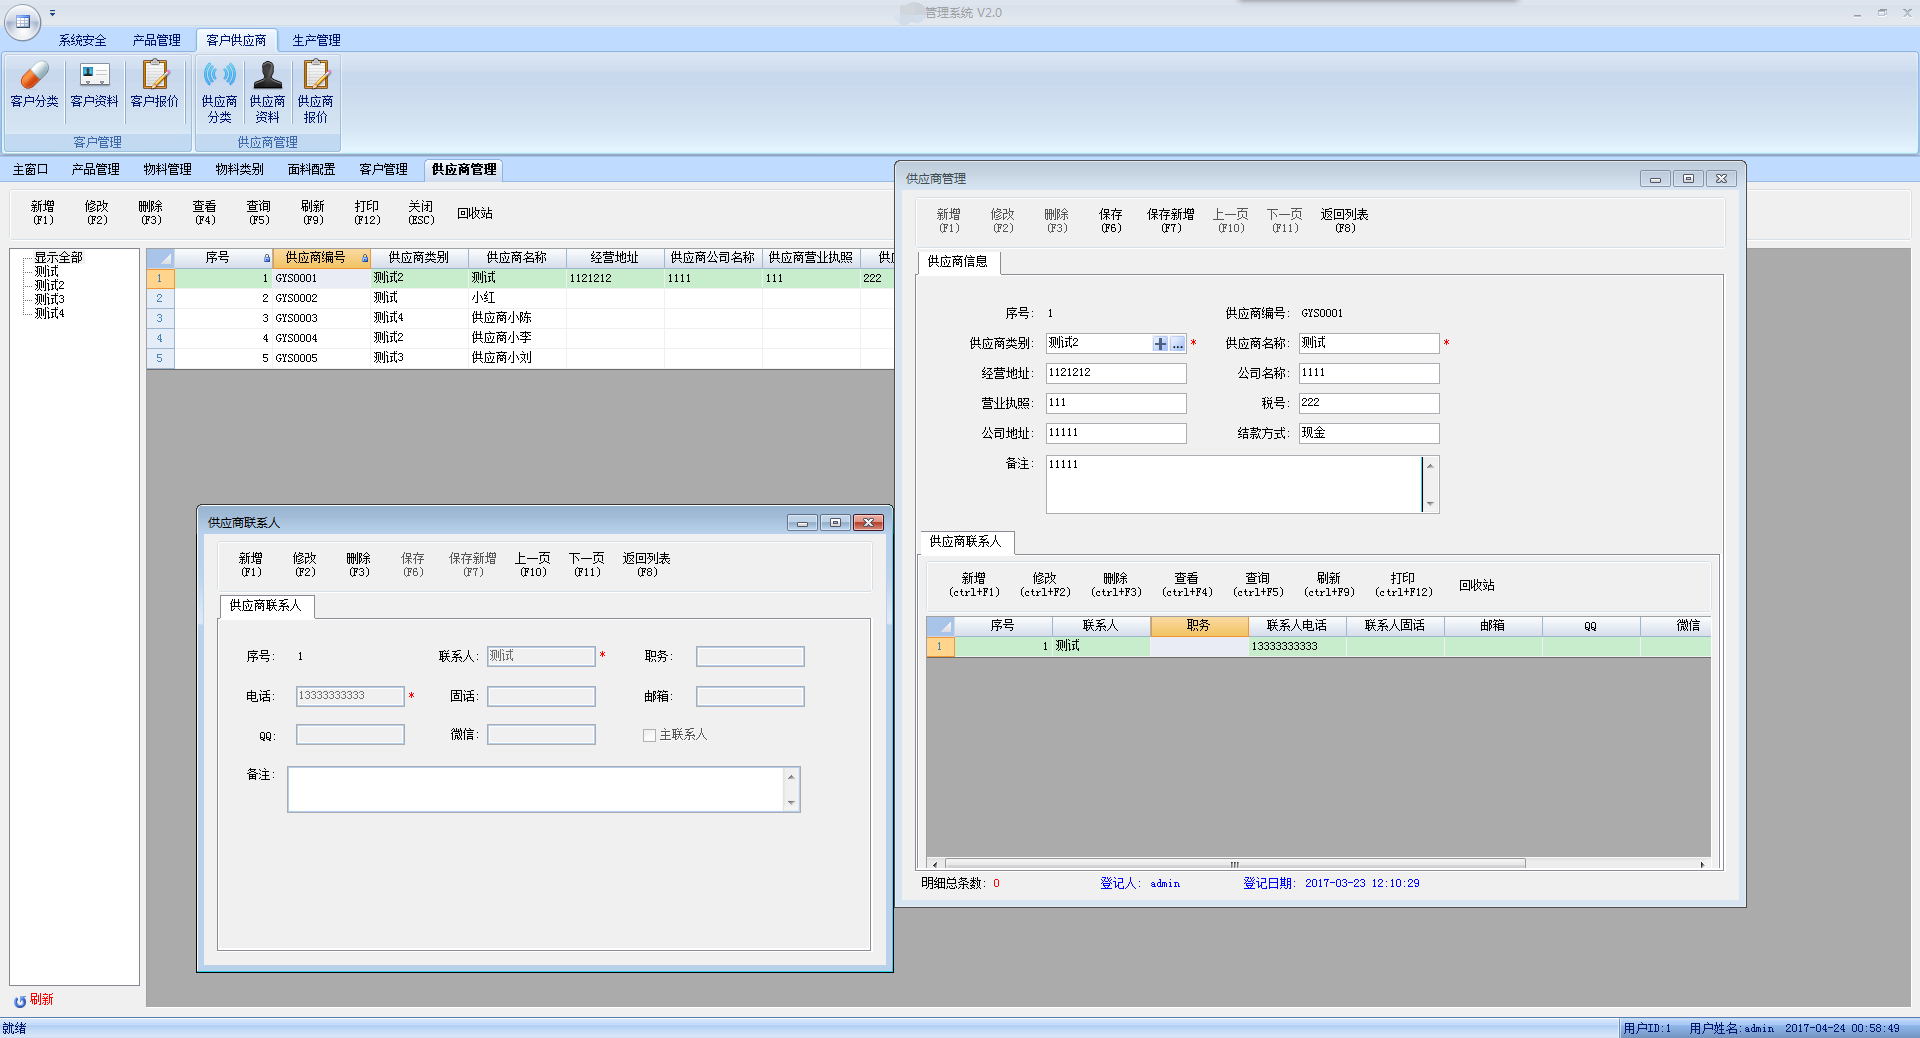Image resolution: width=1920 pixels, height=1038 pixels.
Task: Select the 系统安全 ribbon tab
Action: pyautogui.click(x=82, y=40)
